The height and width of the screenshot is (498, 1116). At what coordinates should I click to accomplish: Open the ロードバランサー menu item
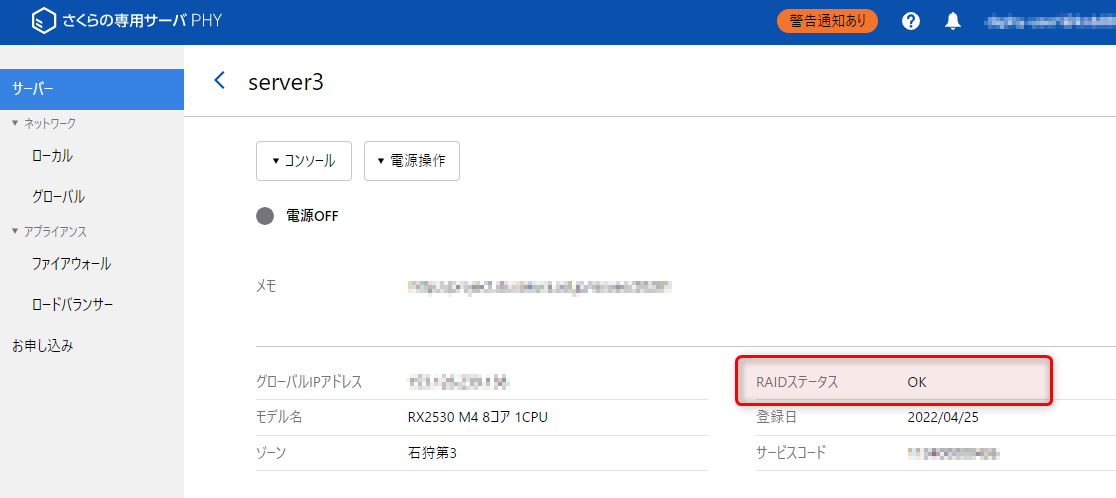pyautogui.click(x=72, y=304)
